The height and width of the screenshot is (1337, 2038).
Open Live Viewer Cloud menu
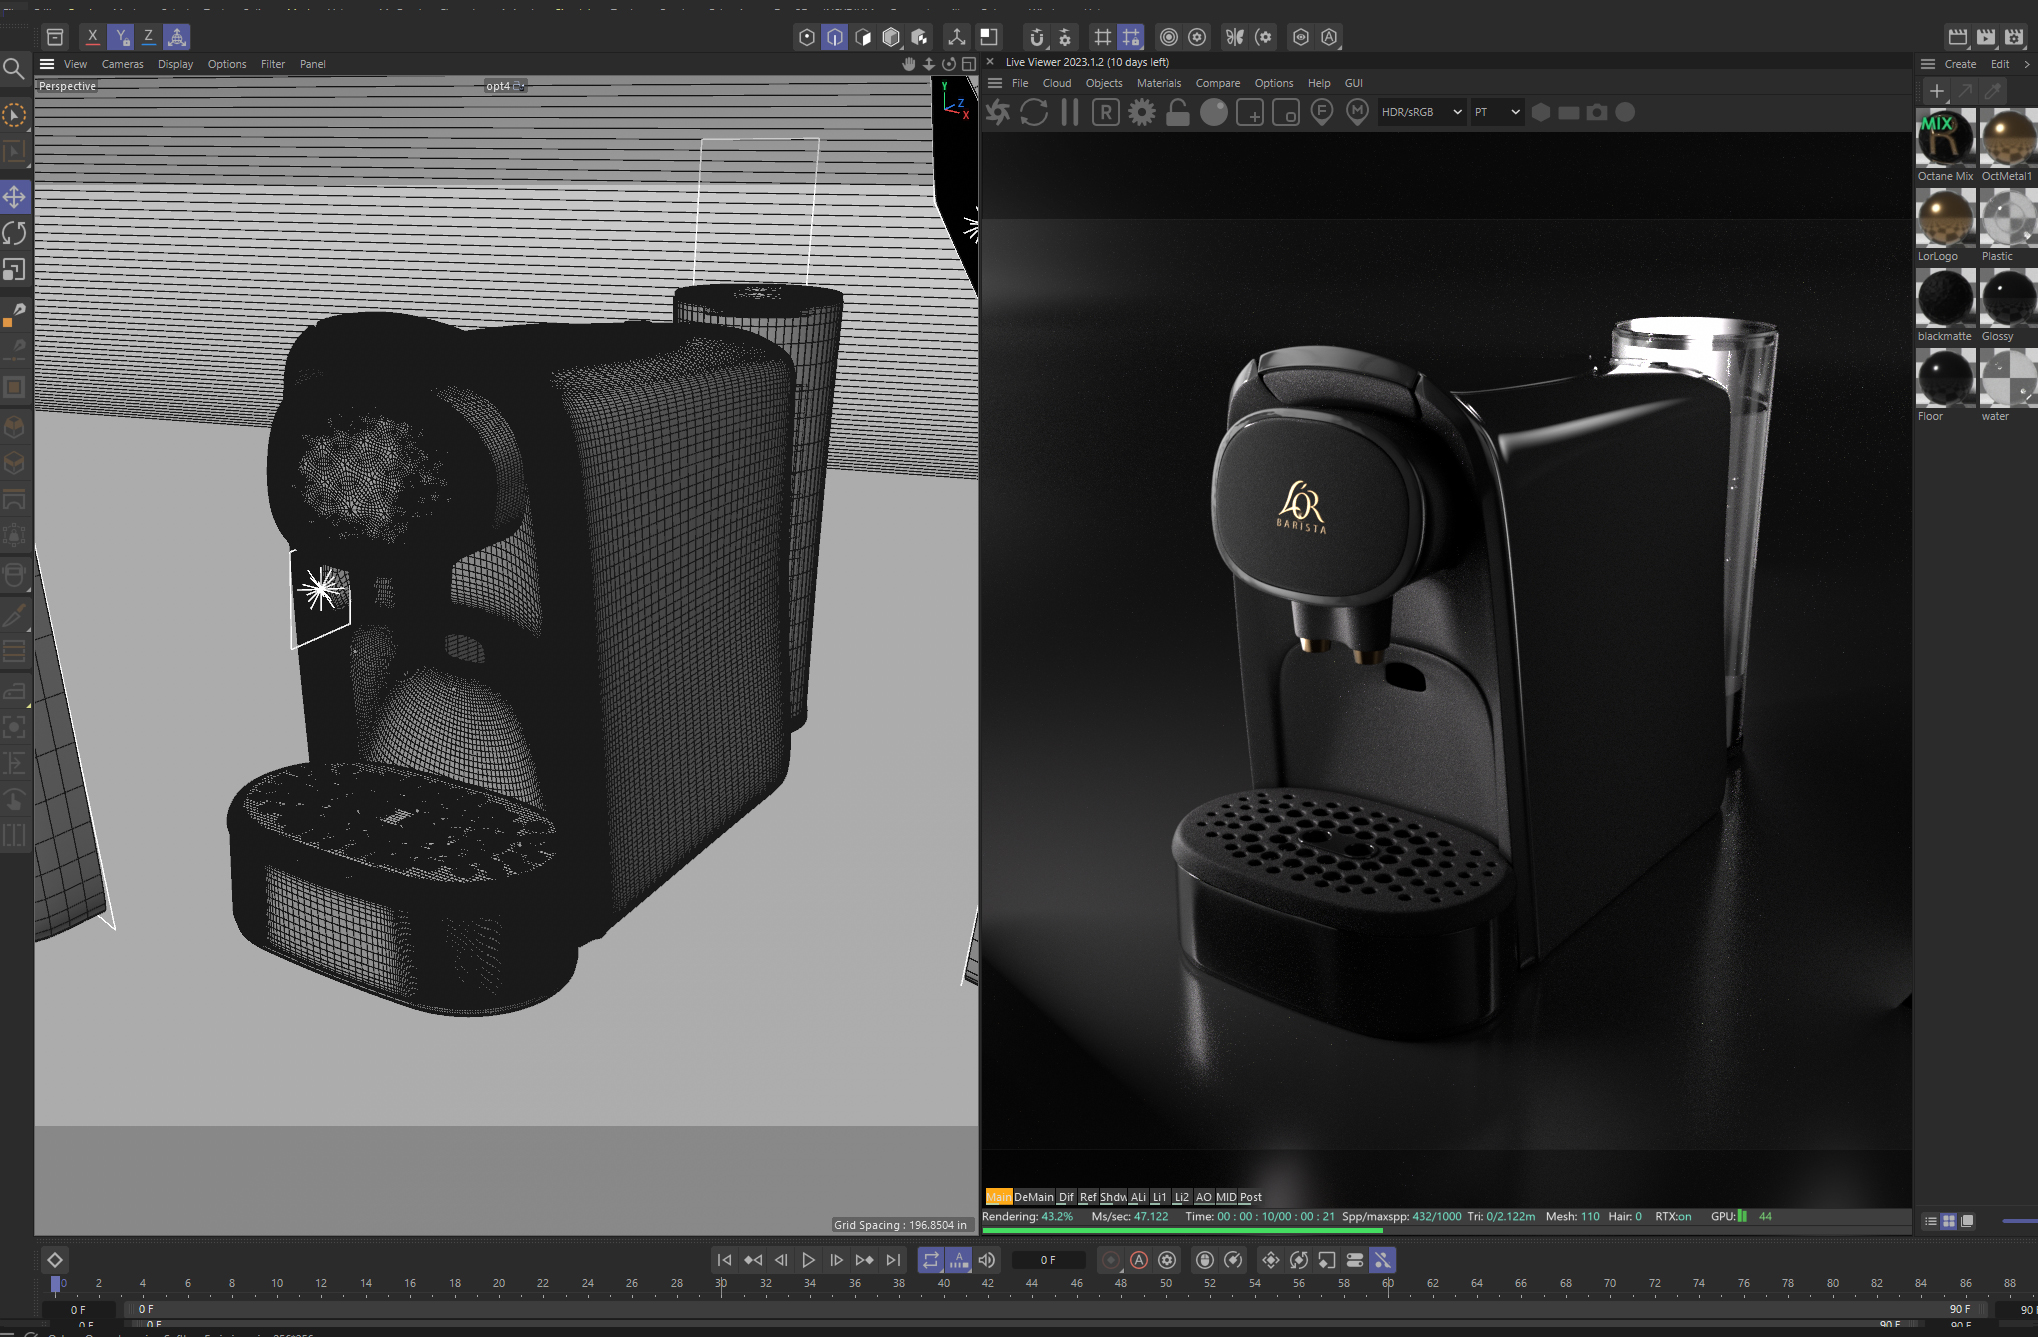click(1056, 83)
